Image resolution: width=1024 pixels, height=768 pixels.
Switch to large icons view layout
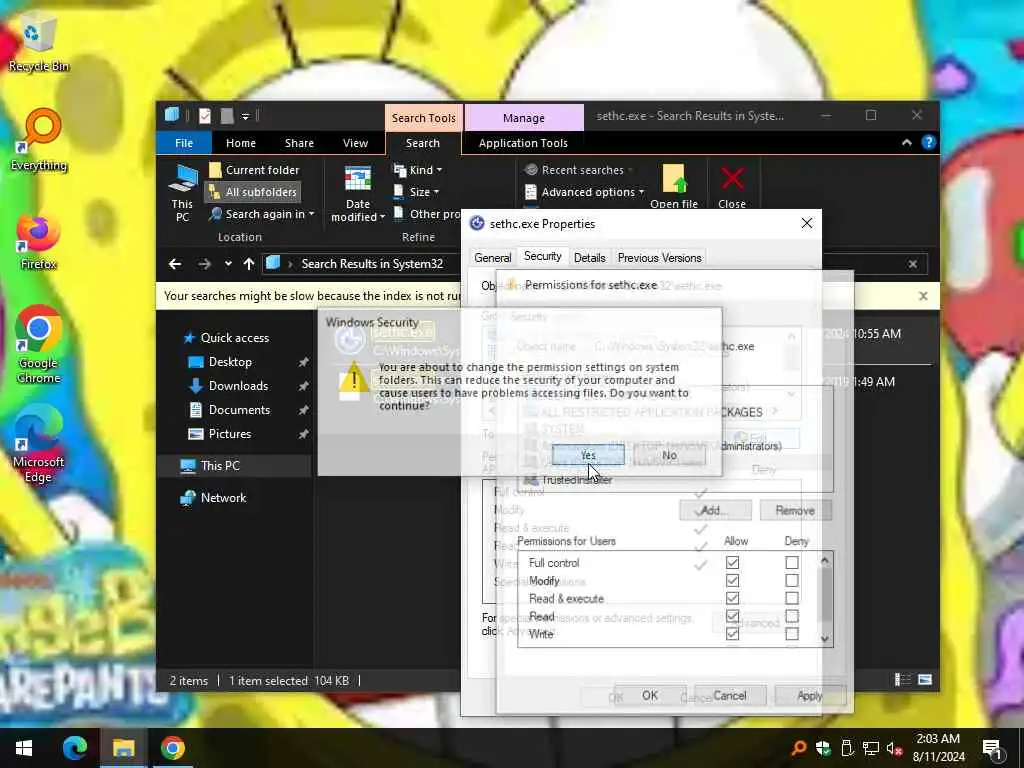pyautogui.click(x=925, y=680)
